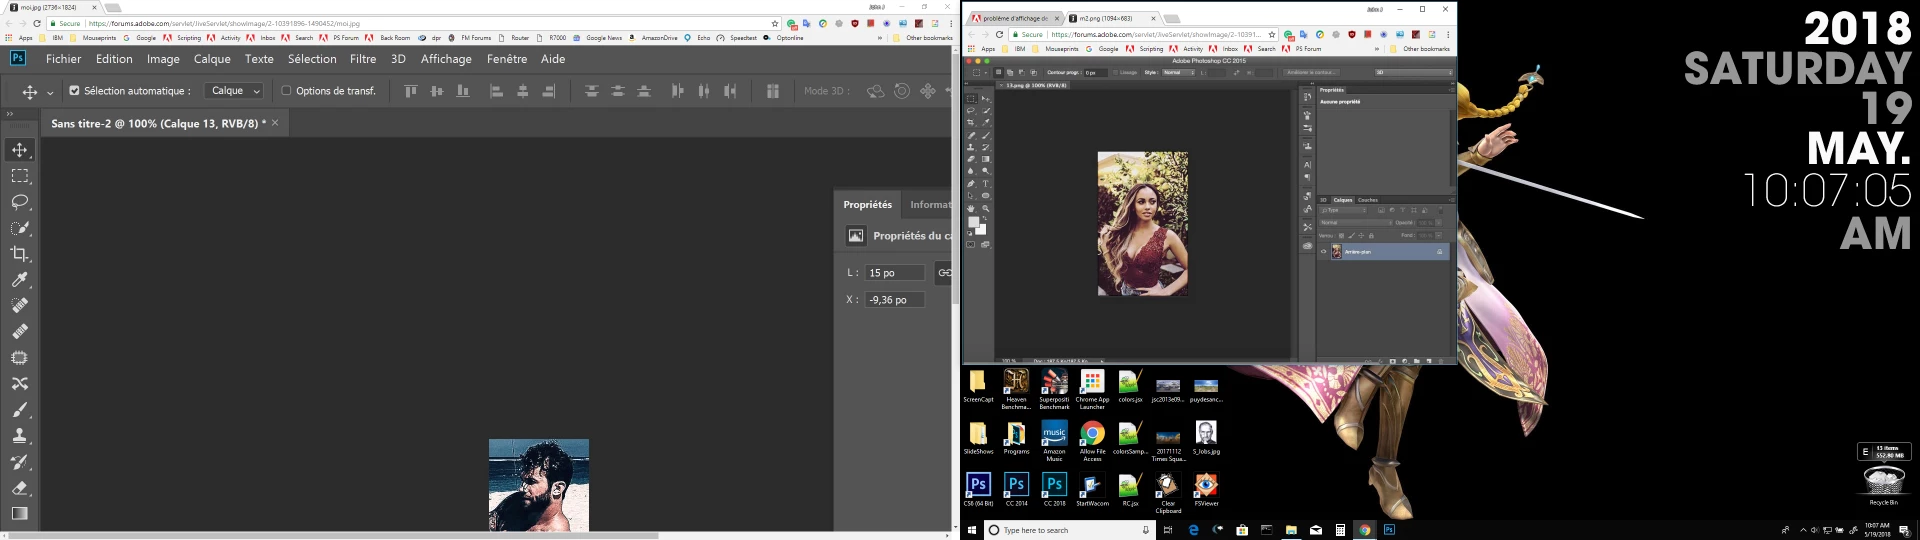
Task: Select the History Brush tool
Action: (20, 462)
